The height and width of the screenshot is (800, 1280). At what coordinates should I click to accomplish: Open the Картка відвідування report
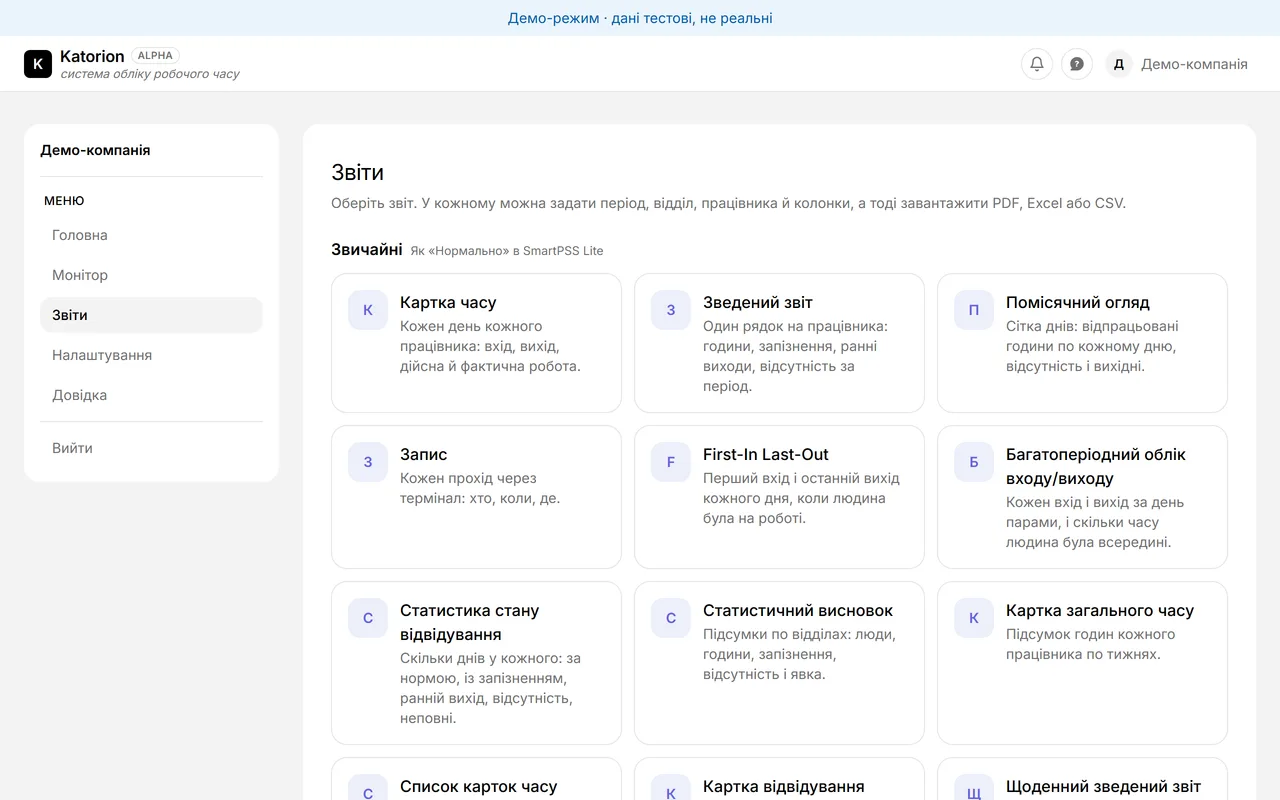779,779
